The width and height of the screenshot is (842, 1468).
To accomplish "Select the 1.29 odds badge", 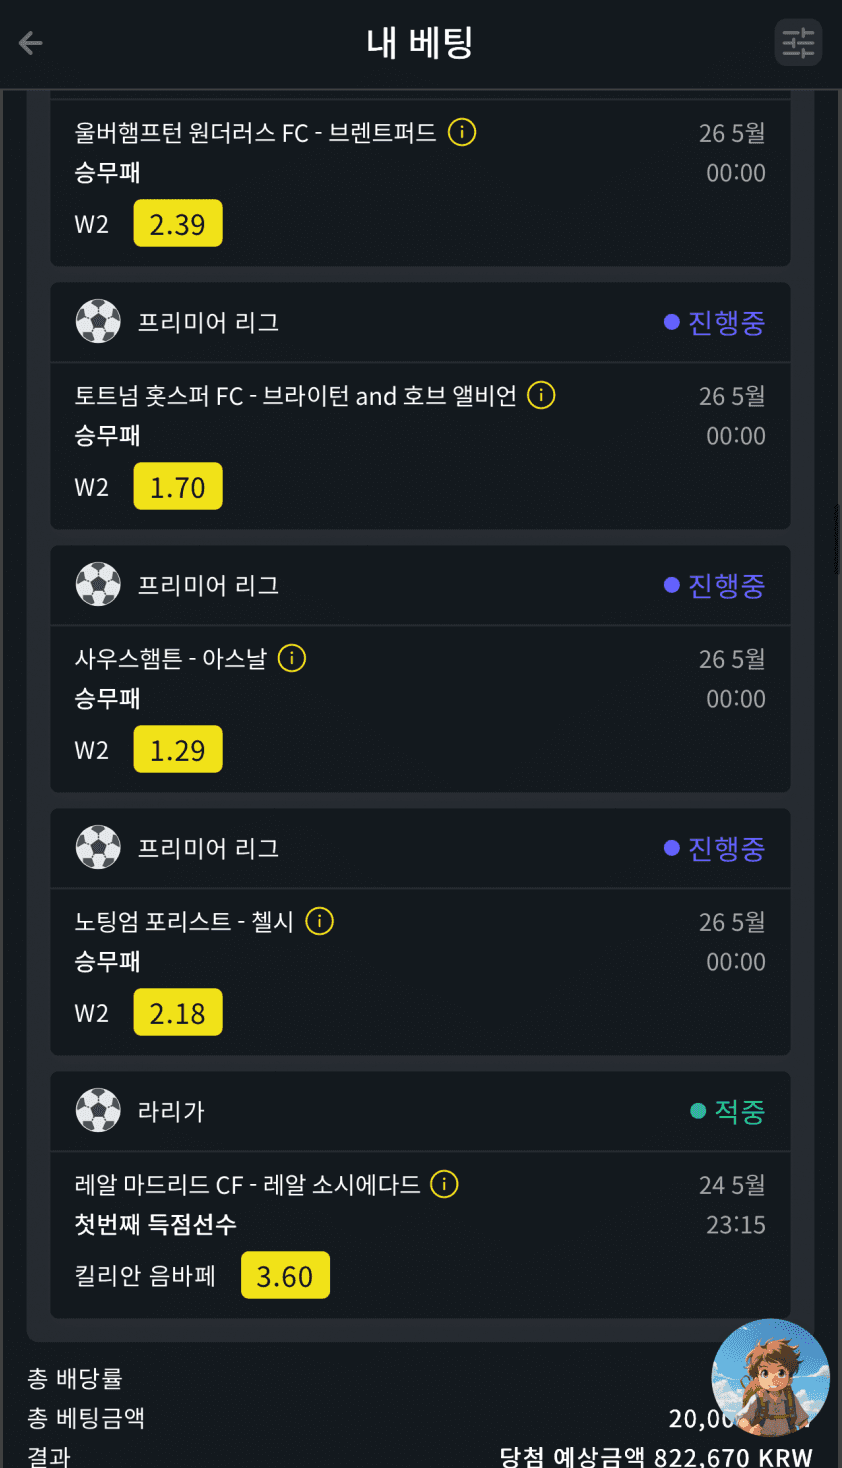I will click(178, 750).
